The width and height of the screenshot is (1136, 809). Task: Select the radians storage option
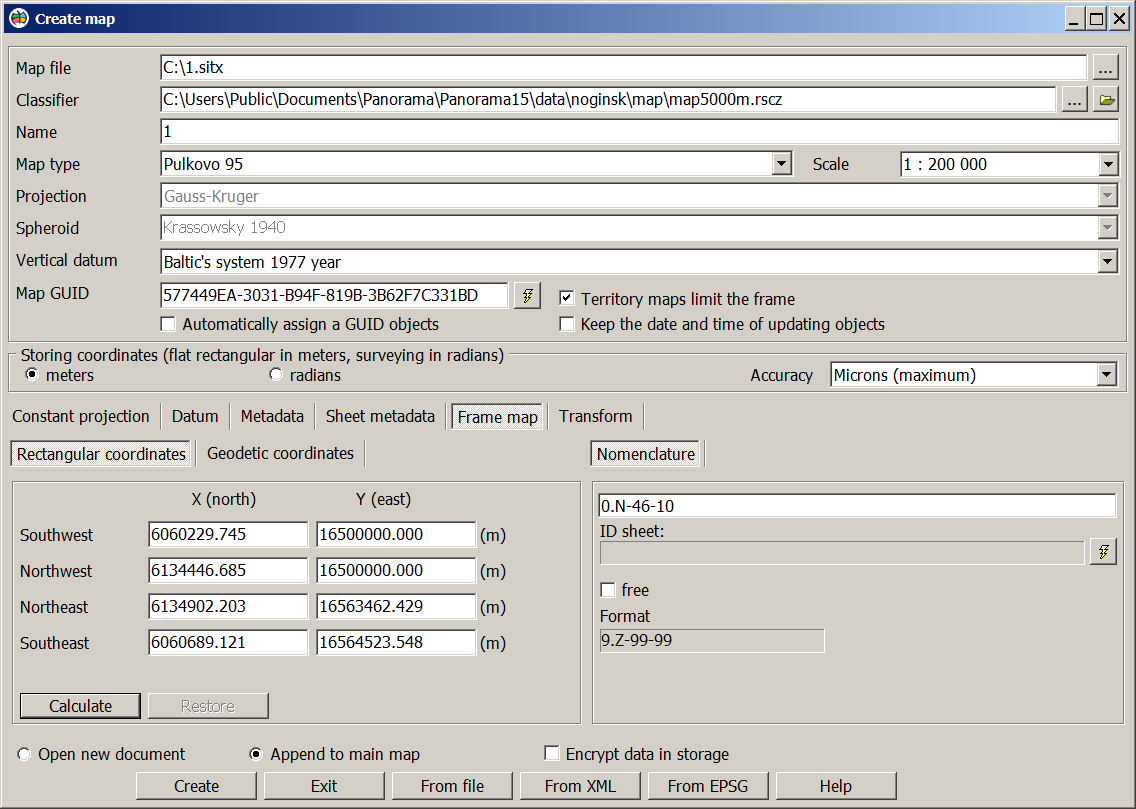pos(276,375)
